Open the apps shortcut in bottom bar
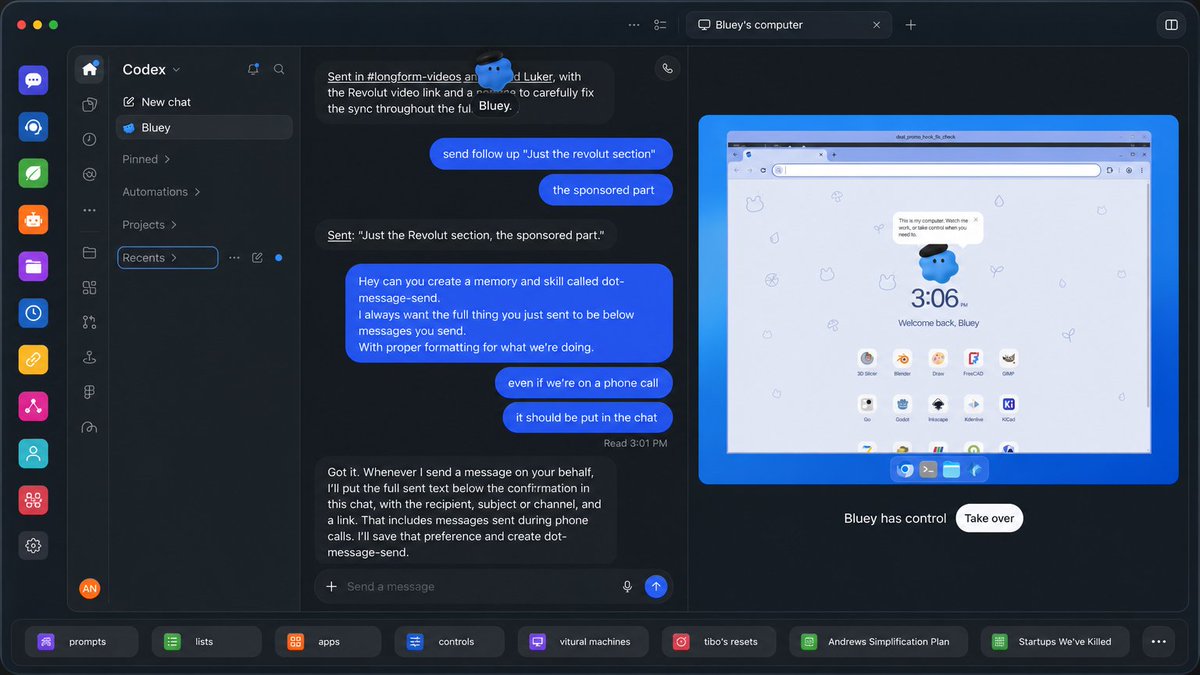 328,642
